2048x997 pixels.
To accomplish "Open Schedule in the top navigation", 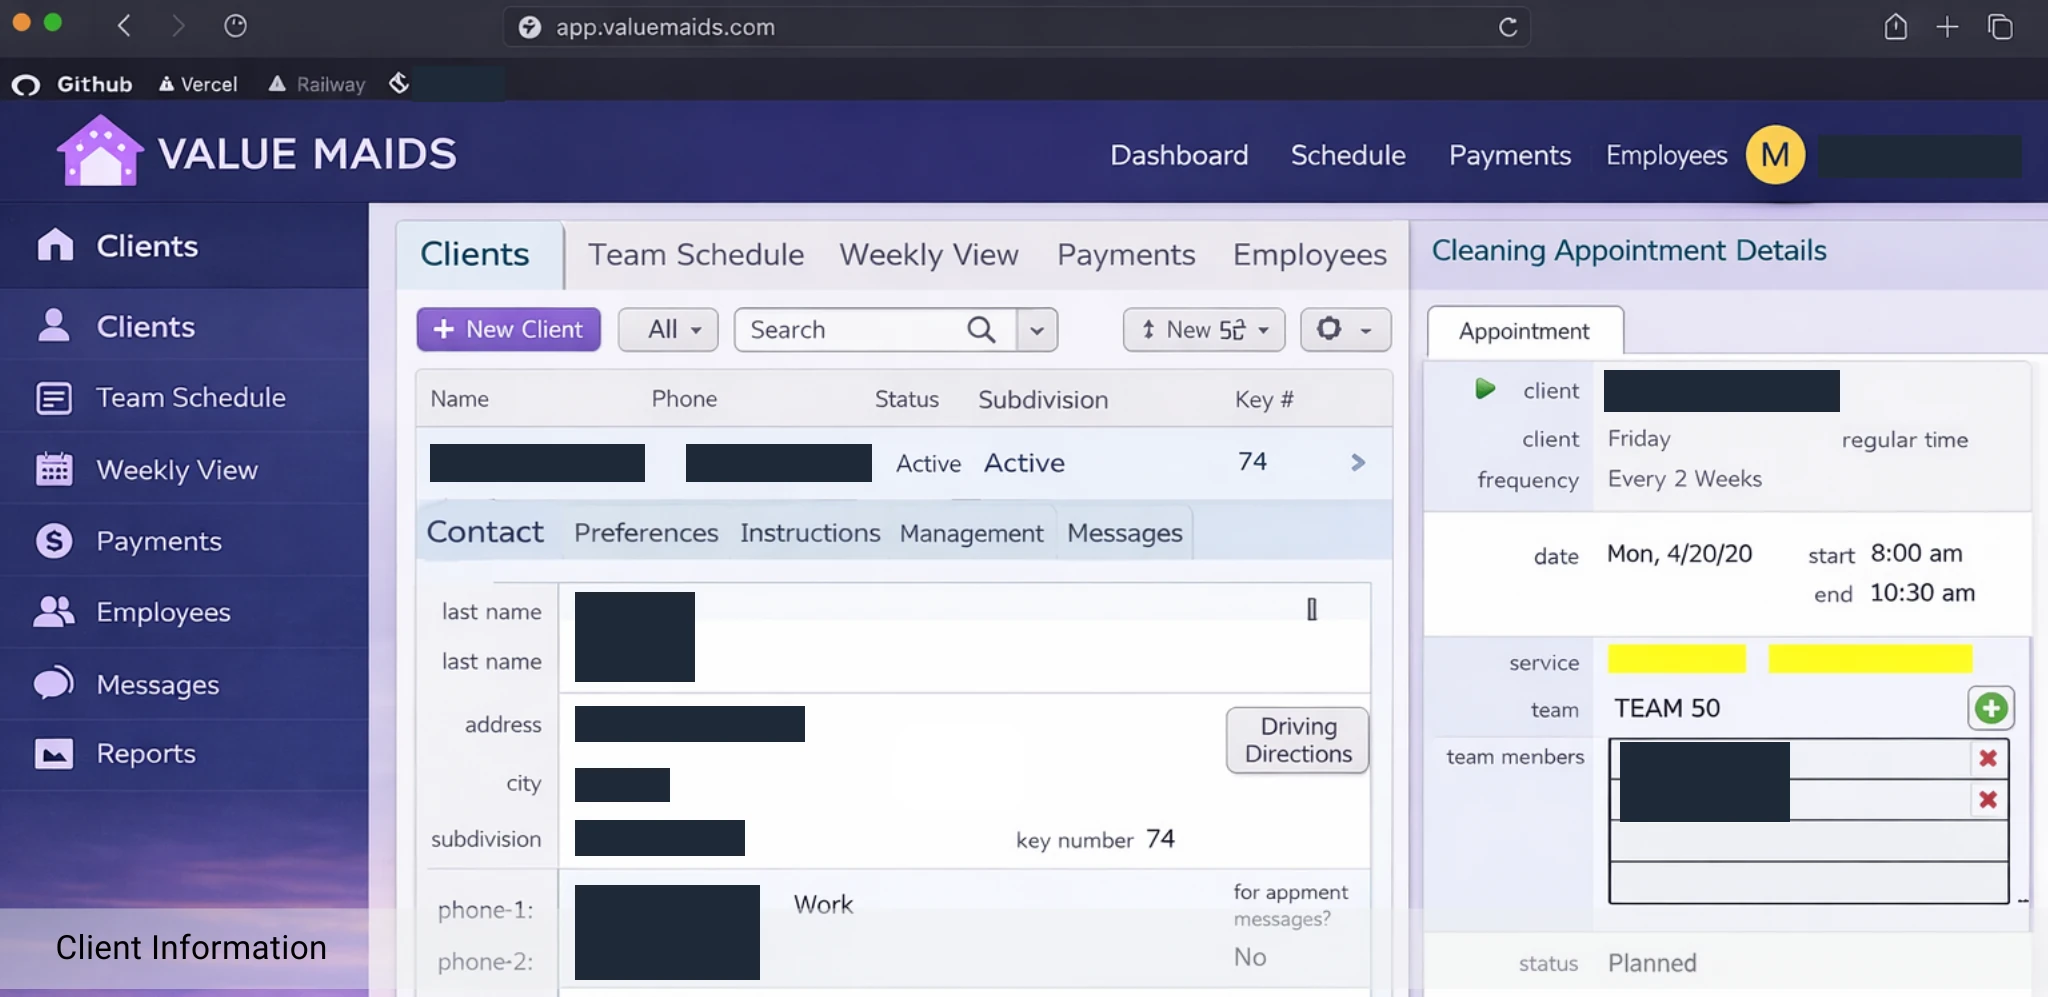I will pos(1348,155).
